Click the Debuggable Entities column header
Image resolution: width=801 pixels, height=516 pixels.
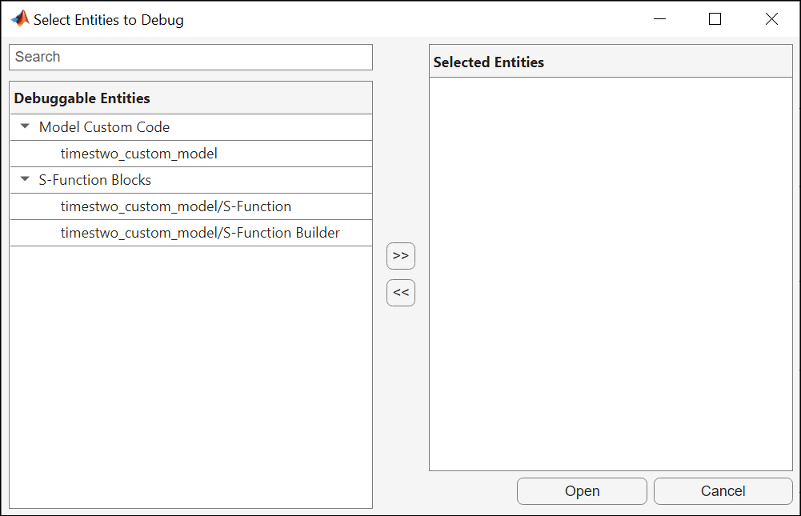coord(191,98)
